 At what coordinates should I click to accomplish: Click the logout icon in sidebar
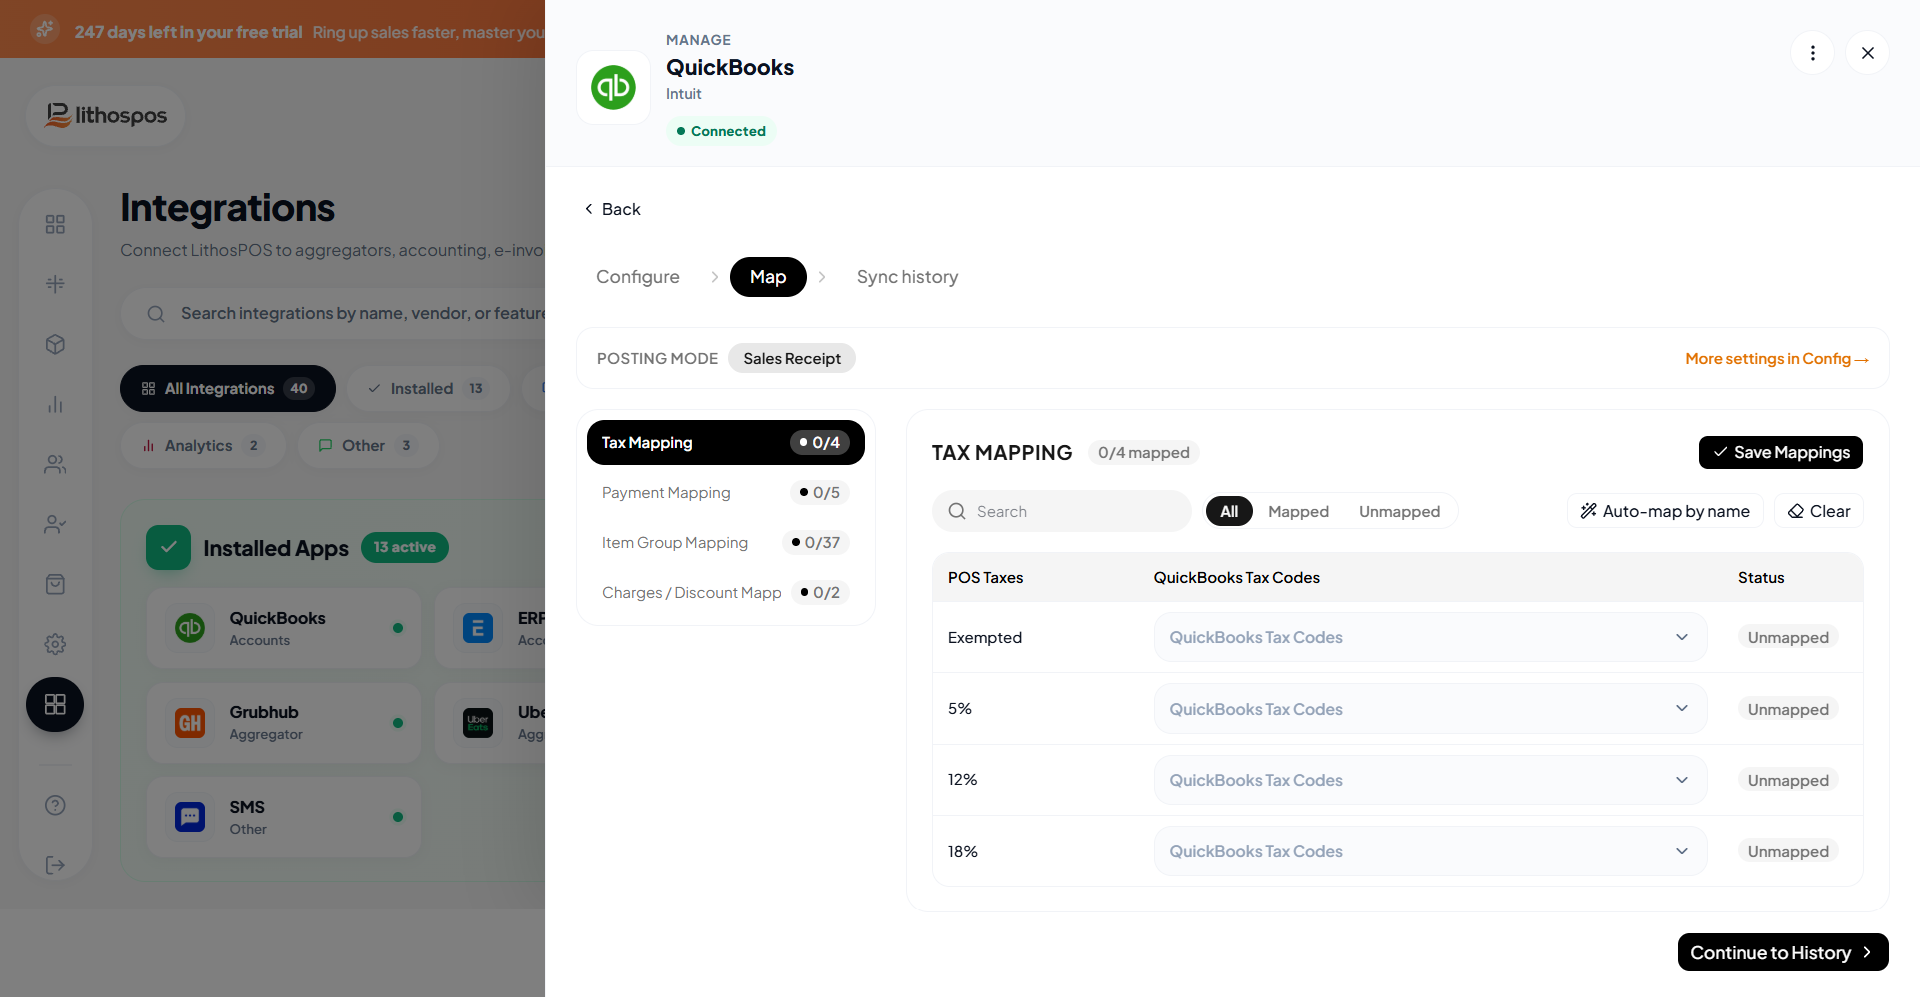coord(55,865)
